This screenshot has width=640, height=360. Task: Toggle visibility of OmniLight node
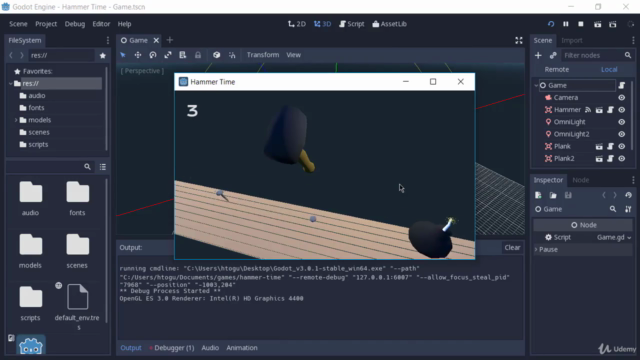click(622, 122)
